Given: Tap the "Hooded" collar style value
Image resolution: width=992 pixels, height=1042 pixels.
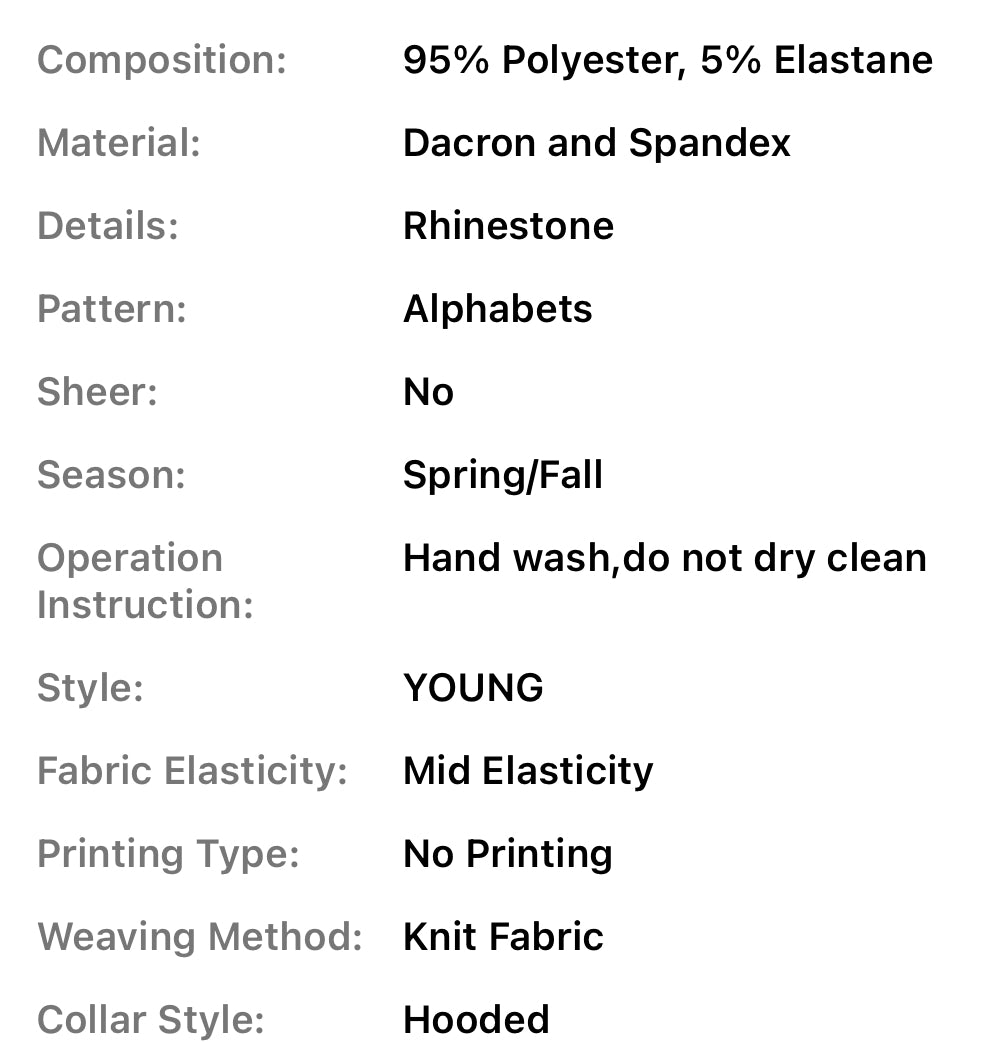Looking at the screenshot, I should 476,1020.
